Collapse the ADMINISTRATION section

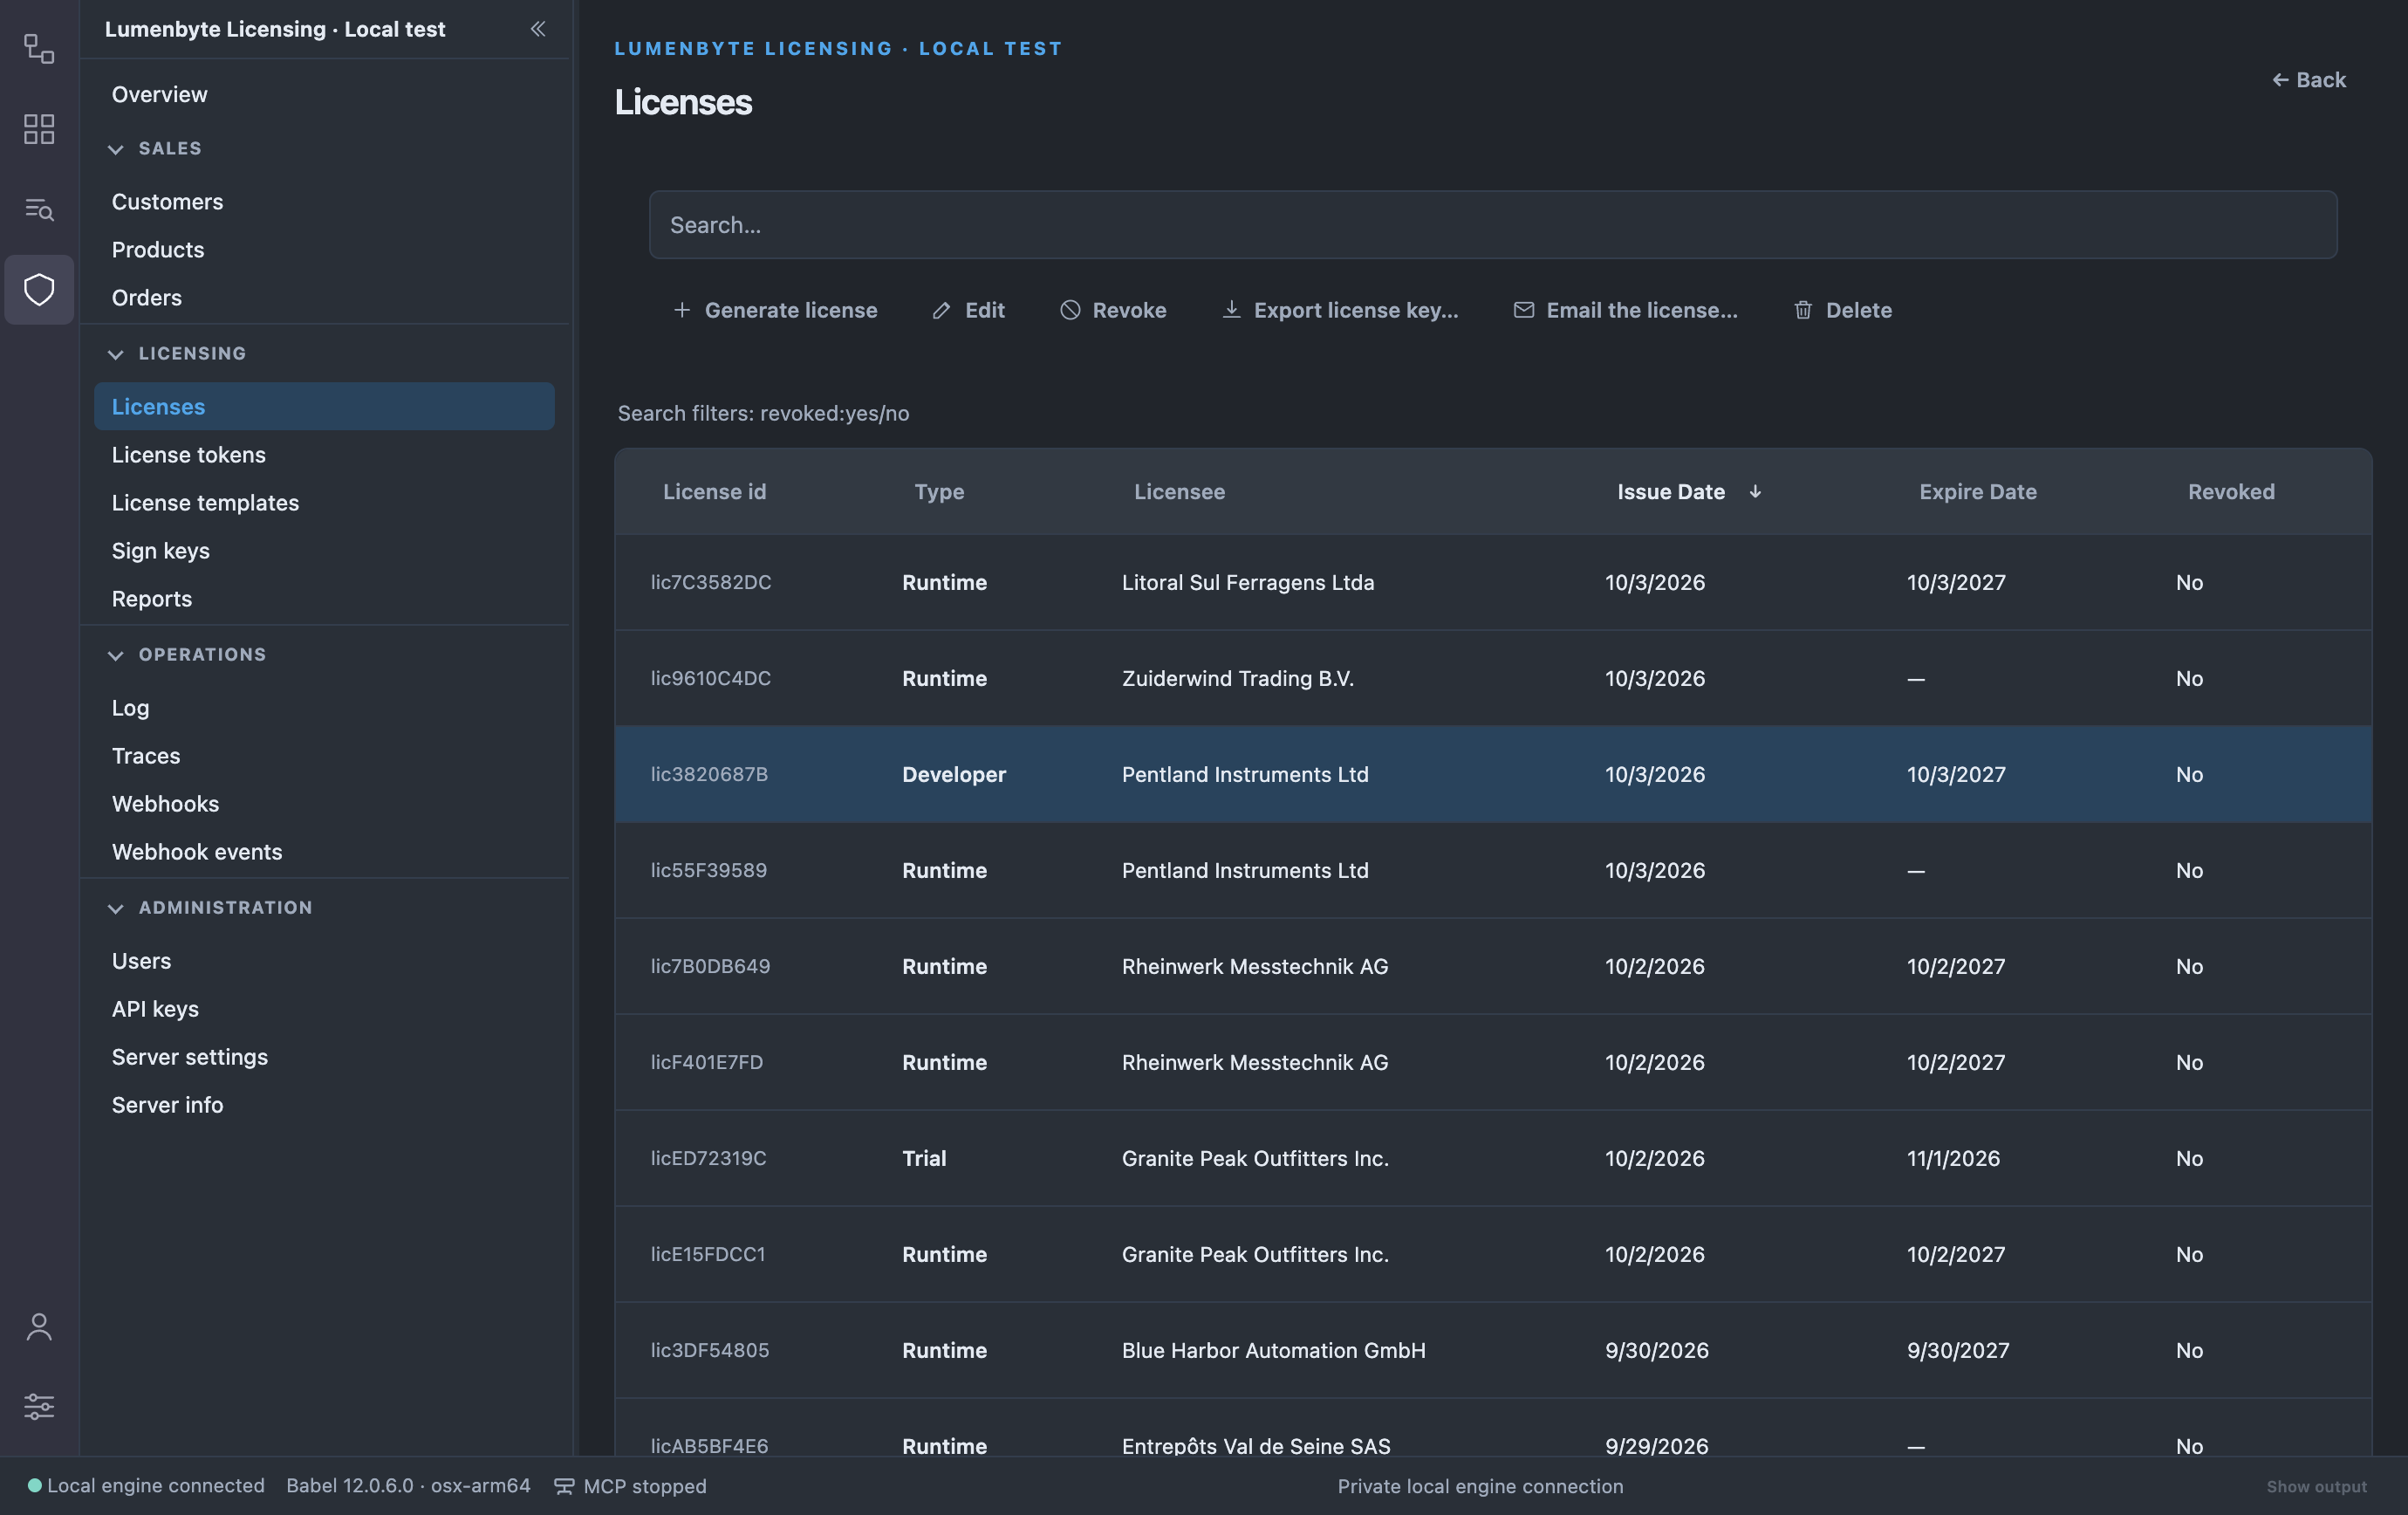[x=116, y=908]
